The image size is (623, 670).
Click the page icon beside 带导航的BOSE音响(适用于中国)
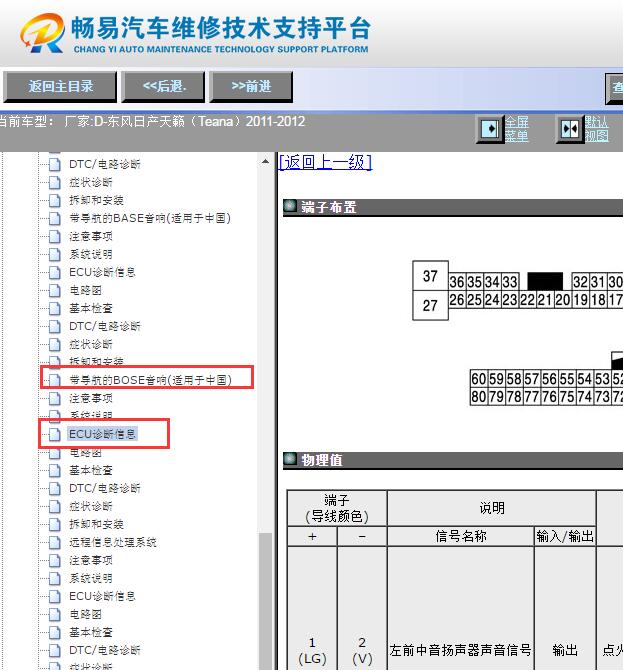point(55,380)
